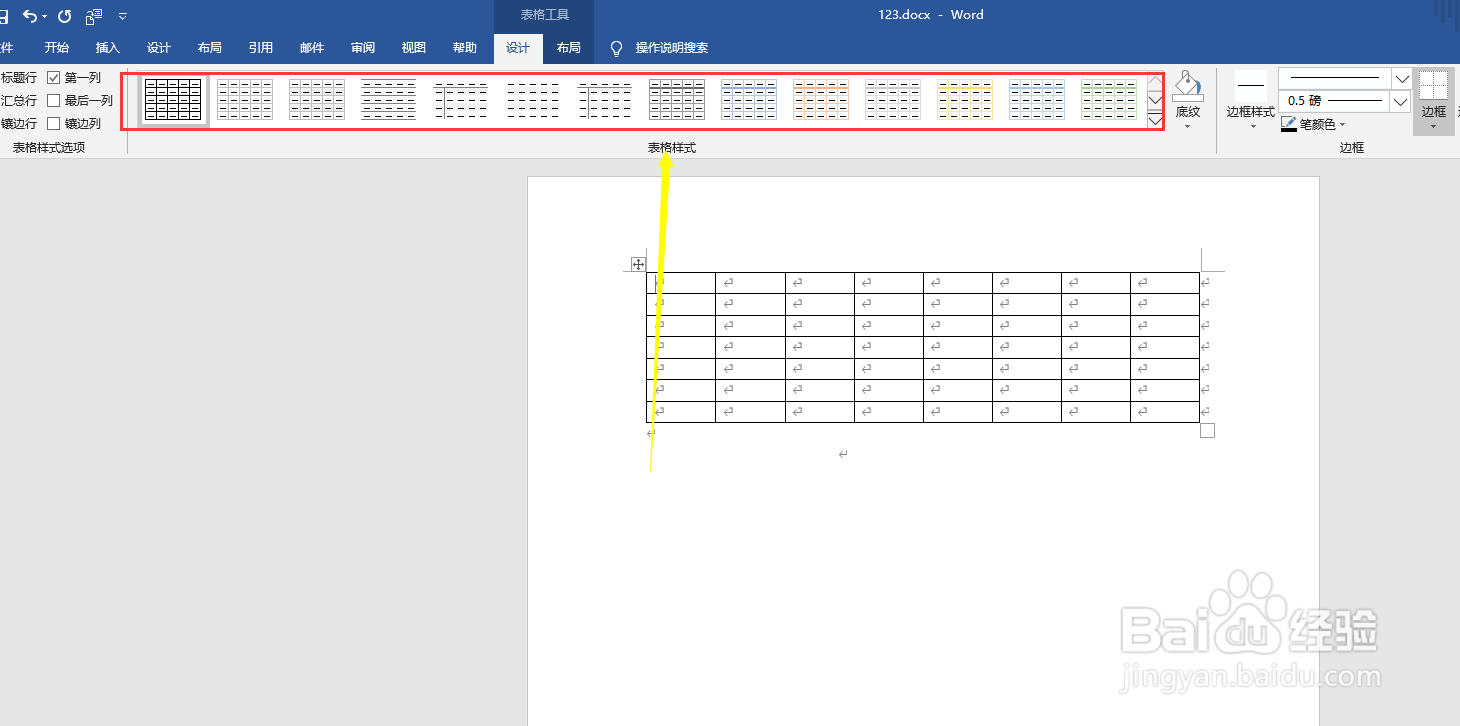Apply the green-accent grid table style
1460x726 pixels.
coord(1109,100)
